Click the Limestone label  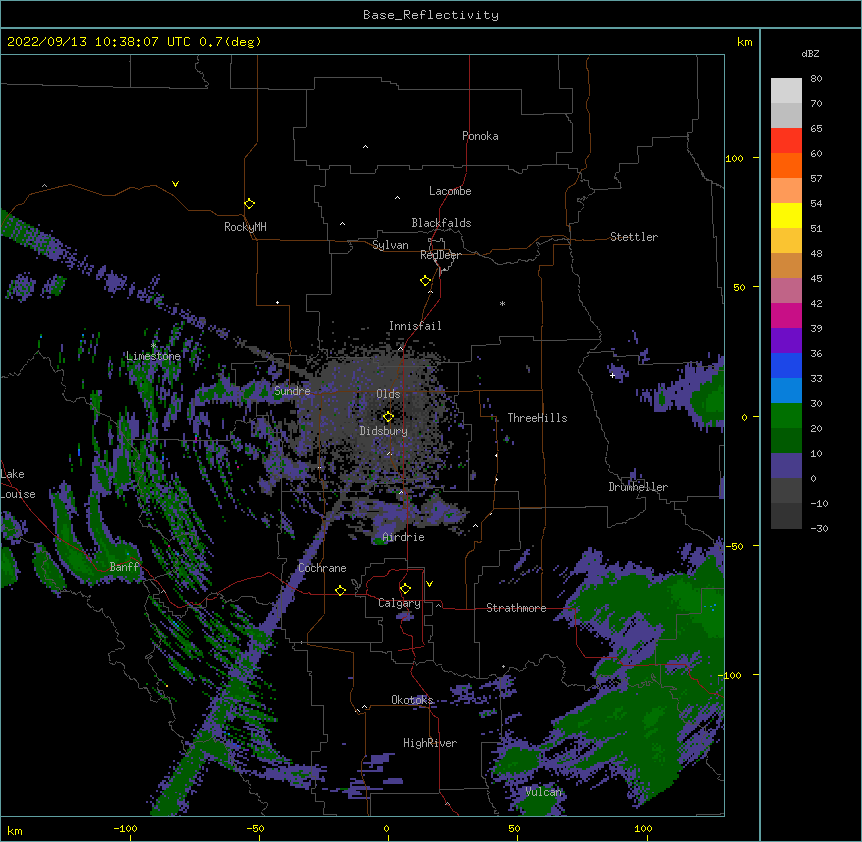click(x=153, y=356)
